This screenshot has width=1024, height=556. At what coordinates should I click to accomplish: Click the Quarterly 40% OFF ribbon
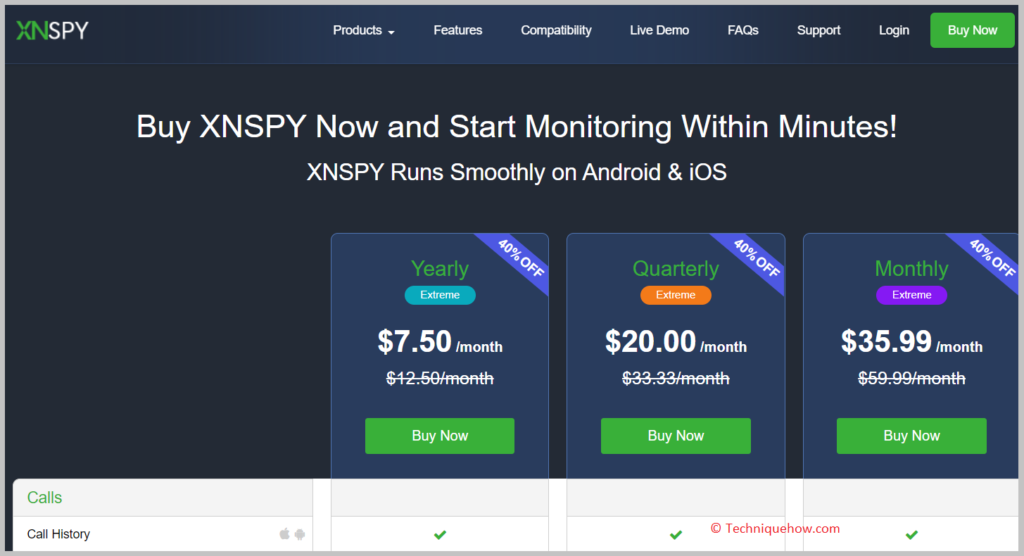(x=754, y=259)
